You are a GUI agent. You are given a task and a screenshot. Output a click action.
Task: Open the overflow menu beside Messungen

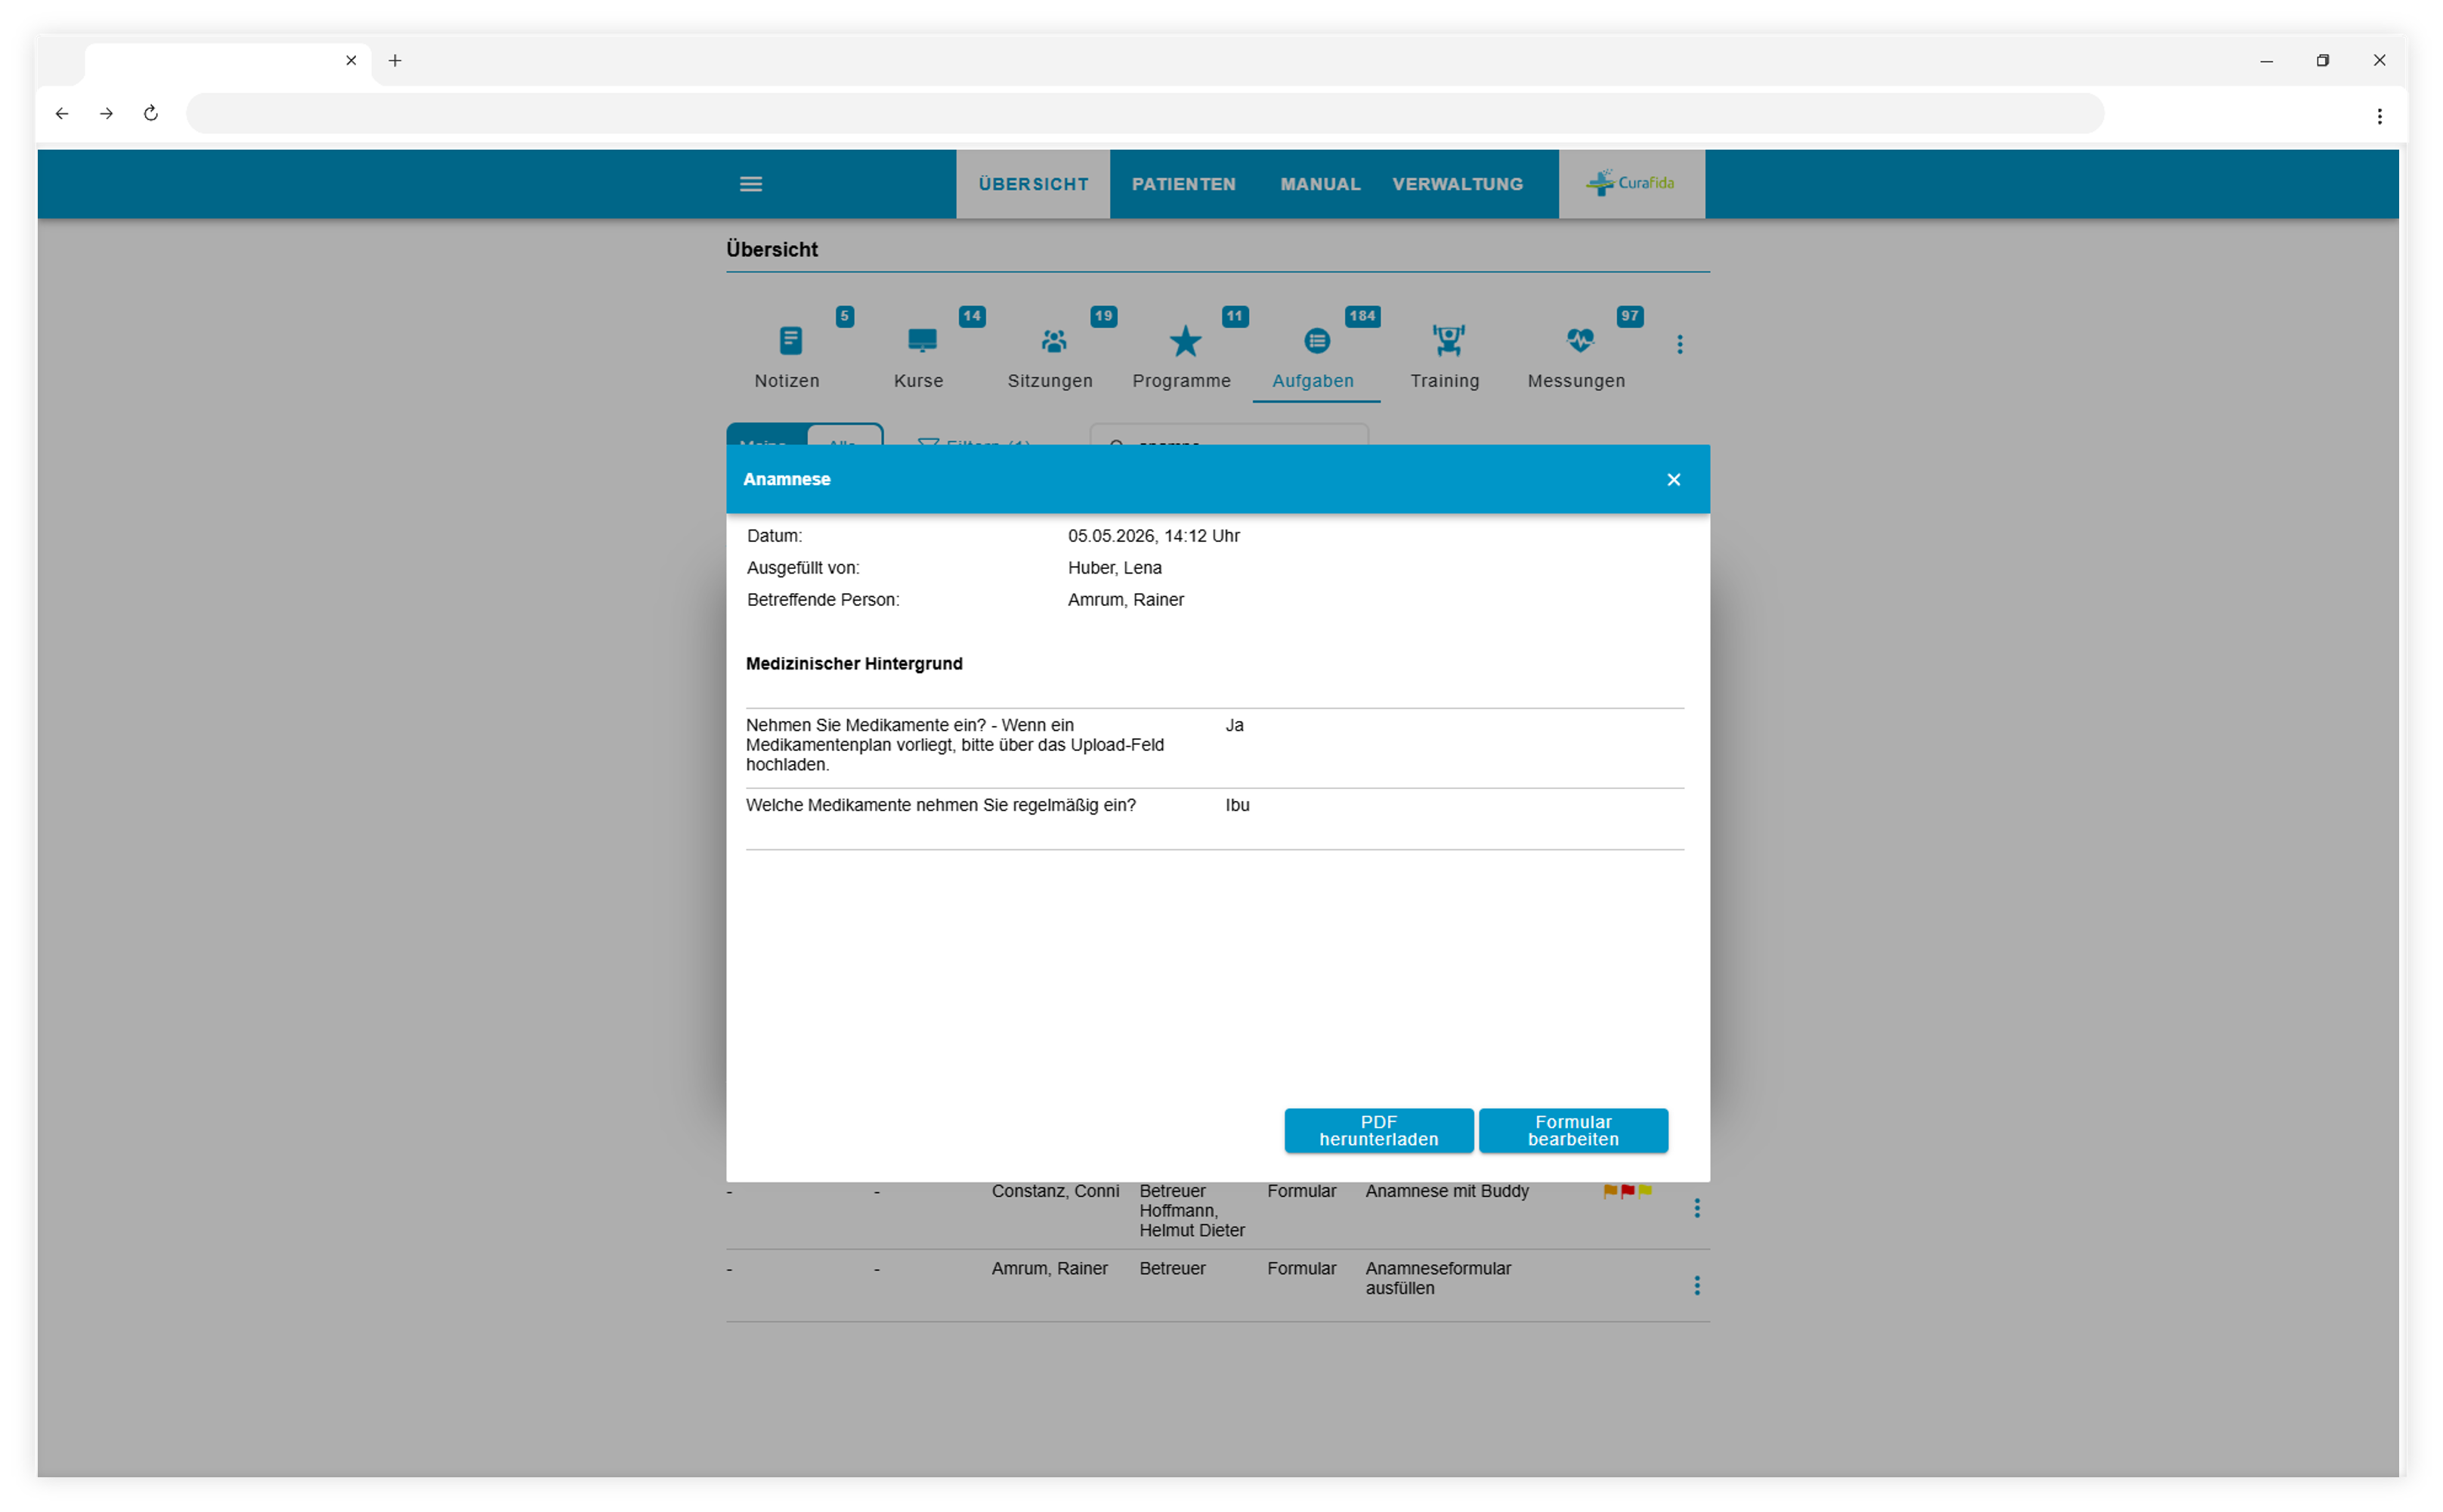tap(1679, 344)
